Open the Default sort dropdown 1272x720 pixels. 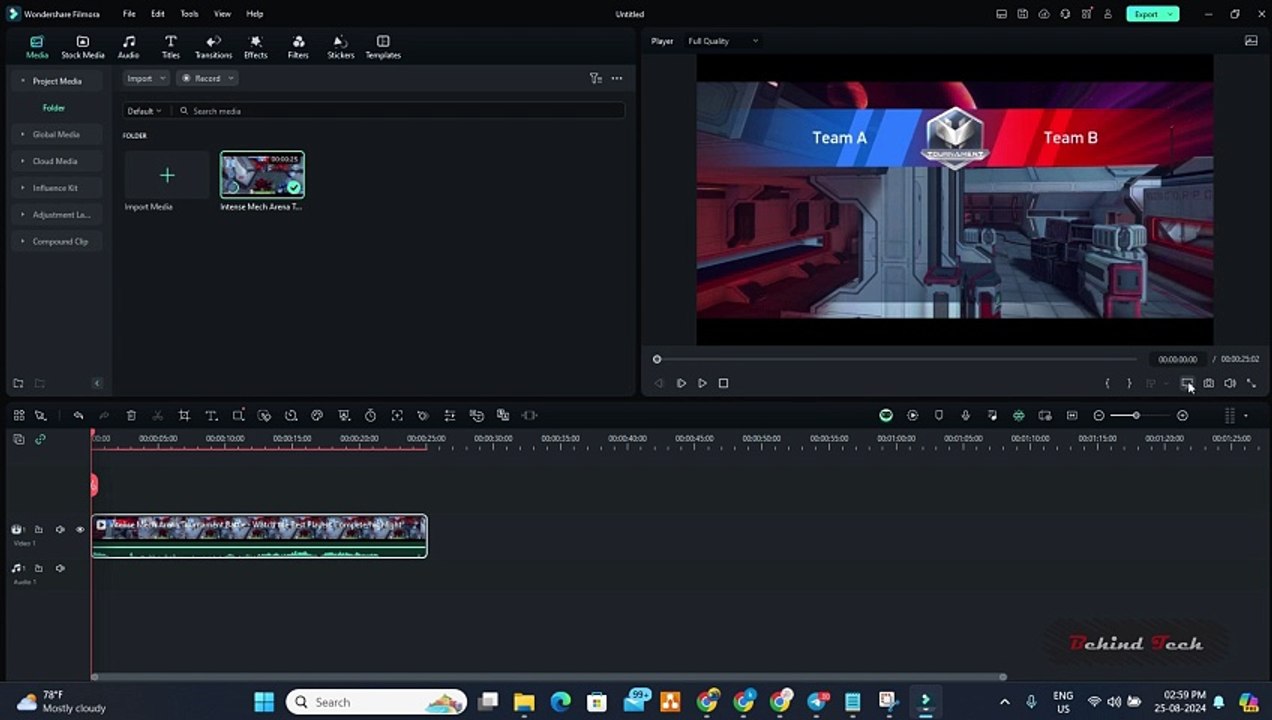(x=145, y=111)
